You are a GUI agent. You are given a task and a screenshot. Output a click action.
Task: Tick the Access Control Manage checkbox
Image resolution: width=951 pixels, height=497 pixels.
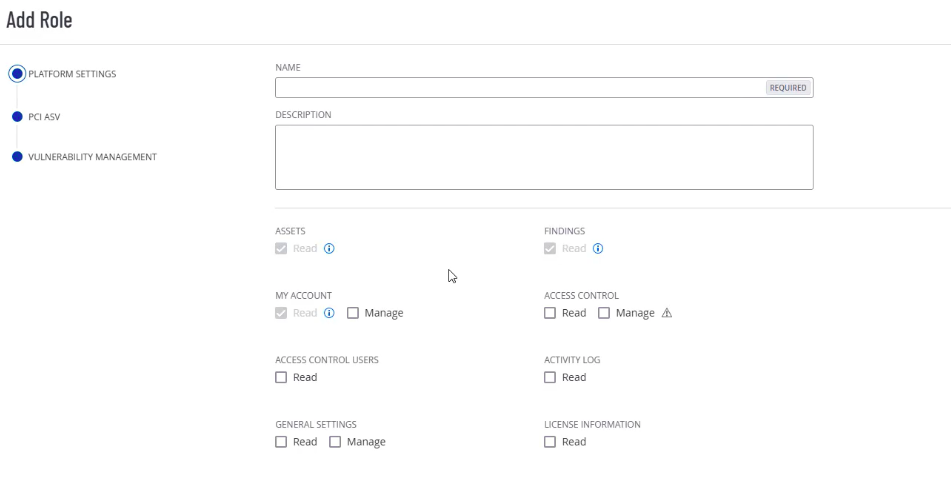pyautogui.click(x=604, y=313)
